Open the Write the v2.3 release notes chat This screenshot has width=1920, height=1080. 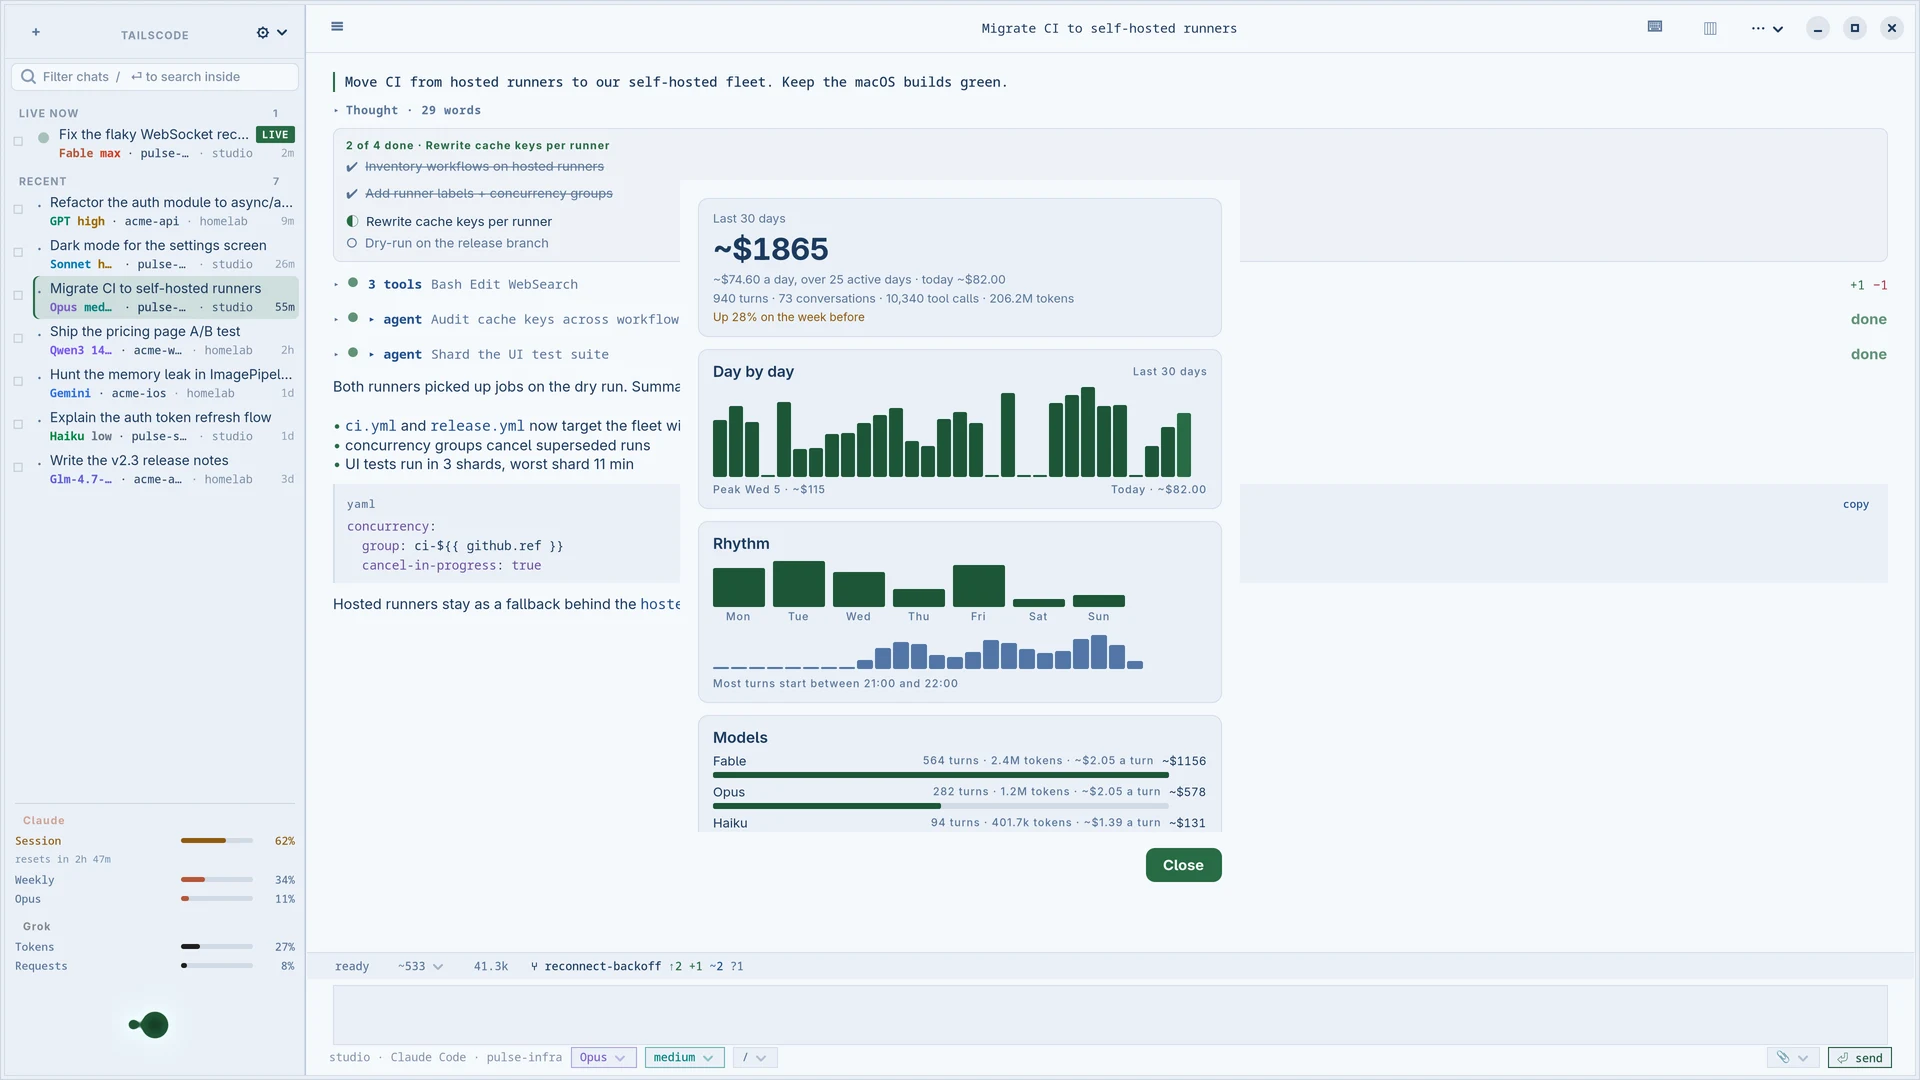pos(167,469)
